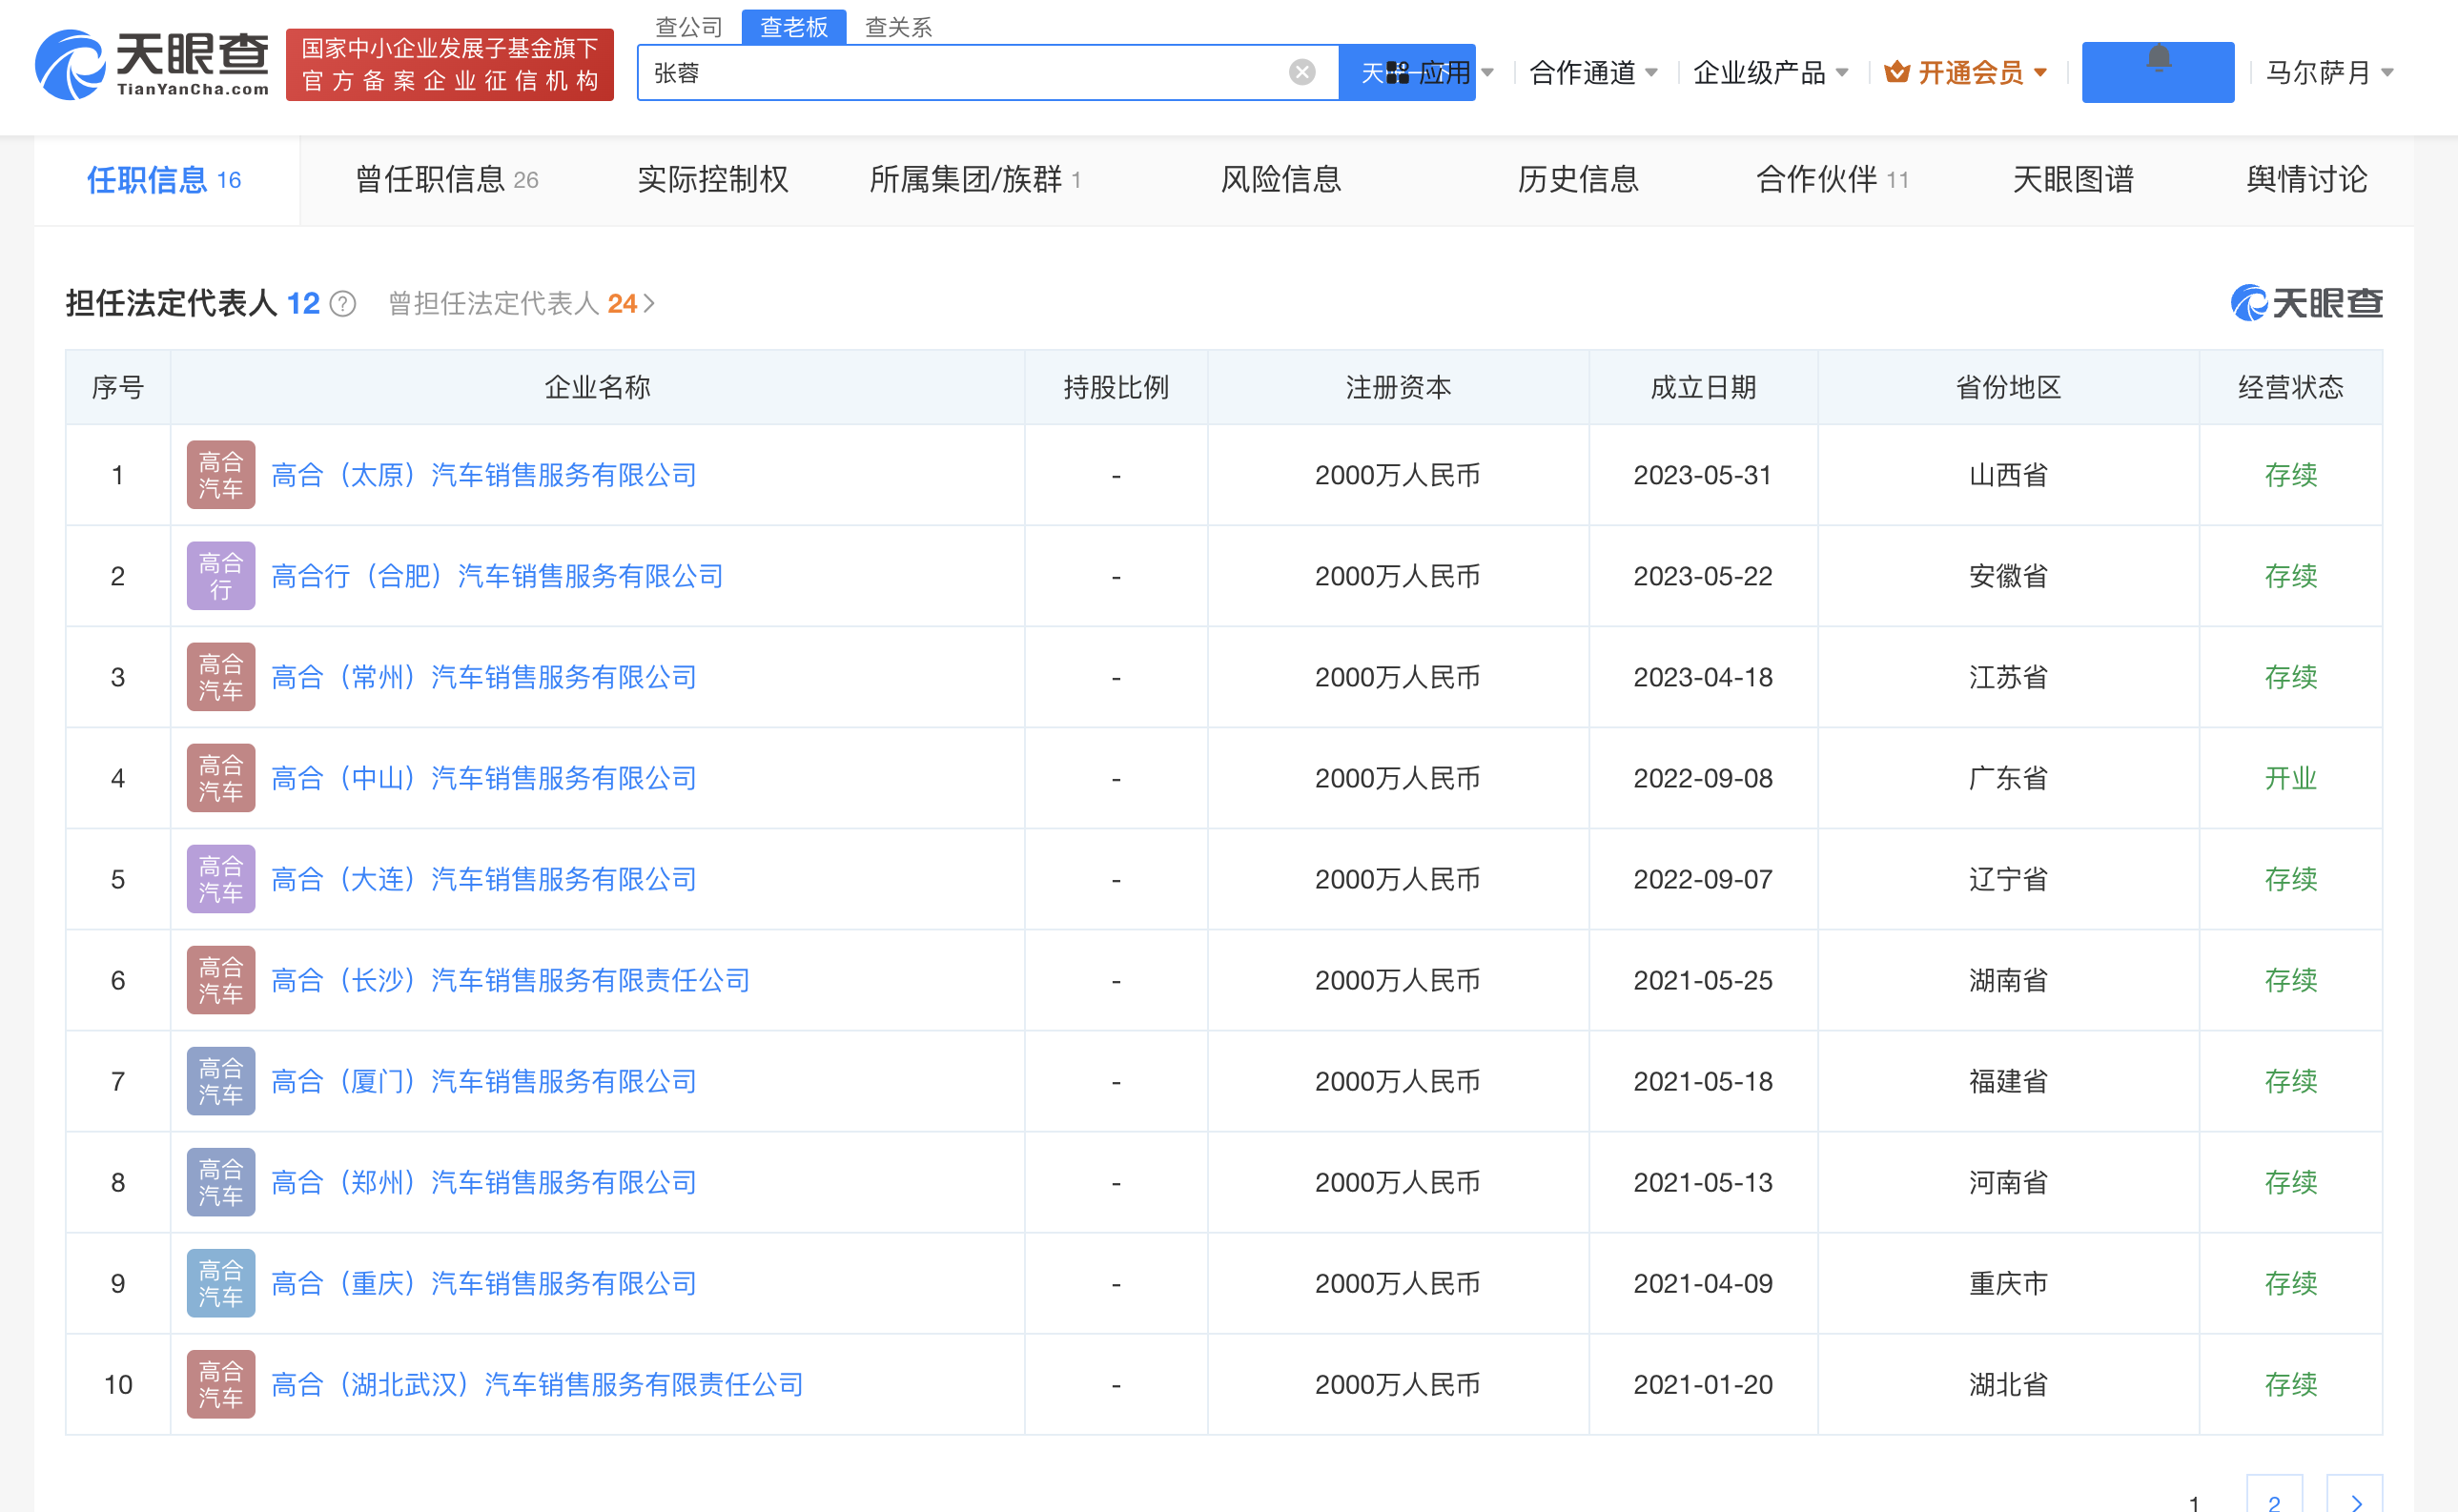Expand the 应用 dropdown menu
Screen dimensions: 2458x1512
click(x=1440, y=72)
